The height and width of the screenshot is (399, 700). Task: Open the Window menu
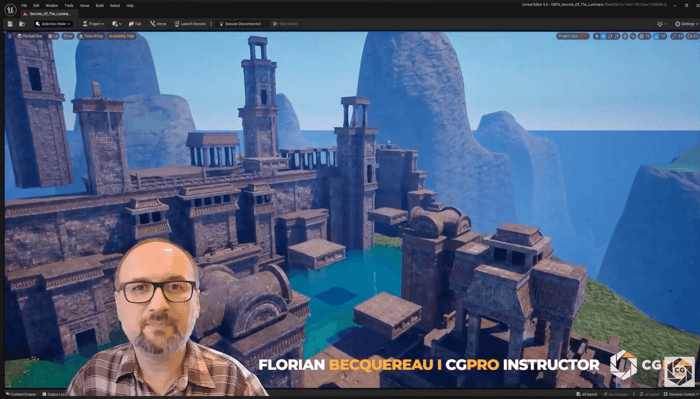[x=52, y=5]
